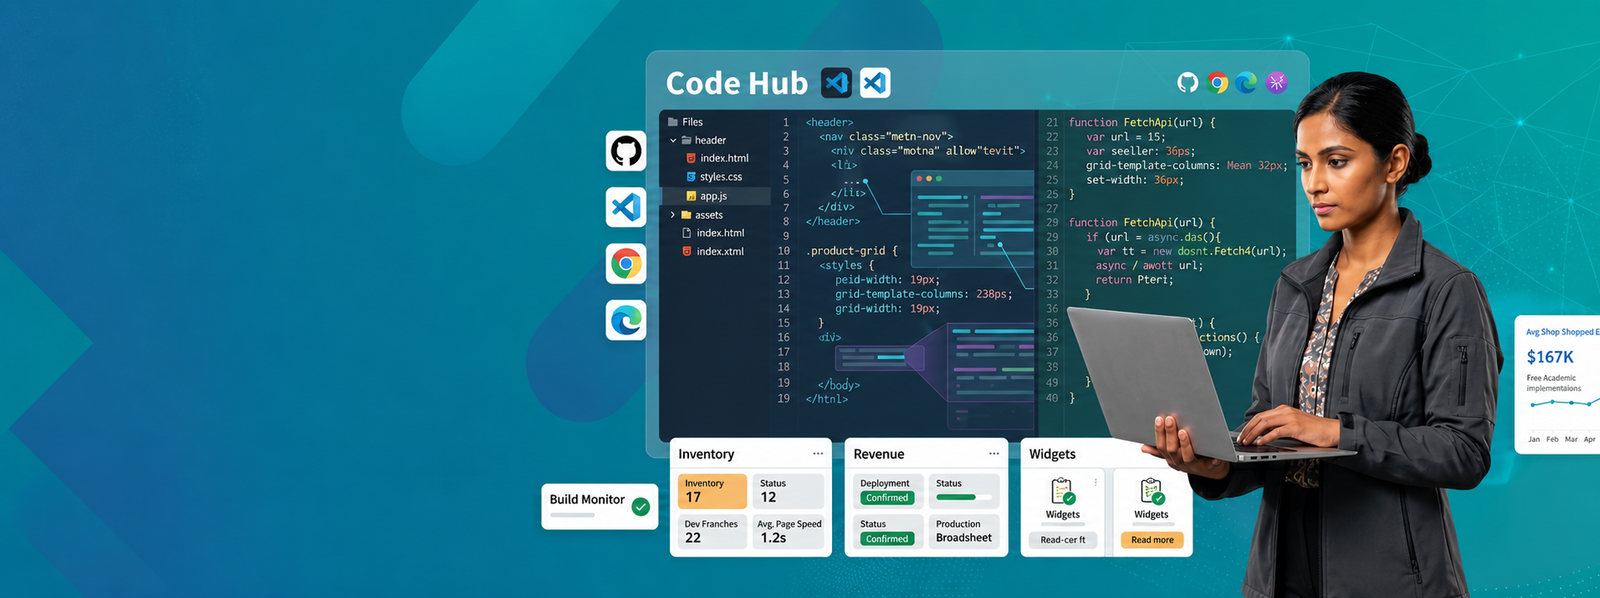Open the VS Code tile in the left icon column
Viewport: 1600px width, 598px height.
point(626,207)
